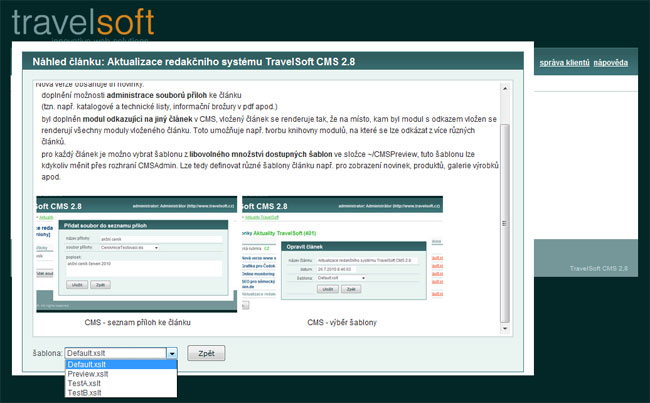The height and width of the screenshot is (403, 650).
Task: Open the CMS seznam příloh screenshot thumbnail
Action: [x=137, y=254]
